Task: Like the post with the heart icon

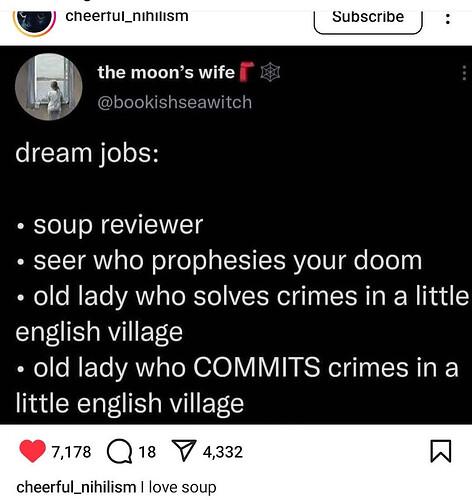Action: pyautogui.click(x=32, y=451)
